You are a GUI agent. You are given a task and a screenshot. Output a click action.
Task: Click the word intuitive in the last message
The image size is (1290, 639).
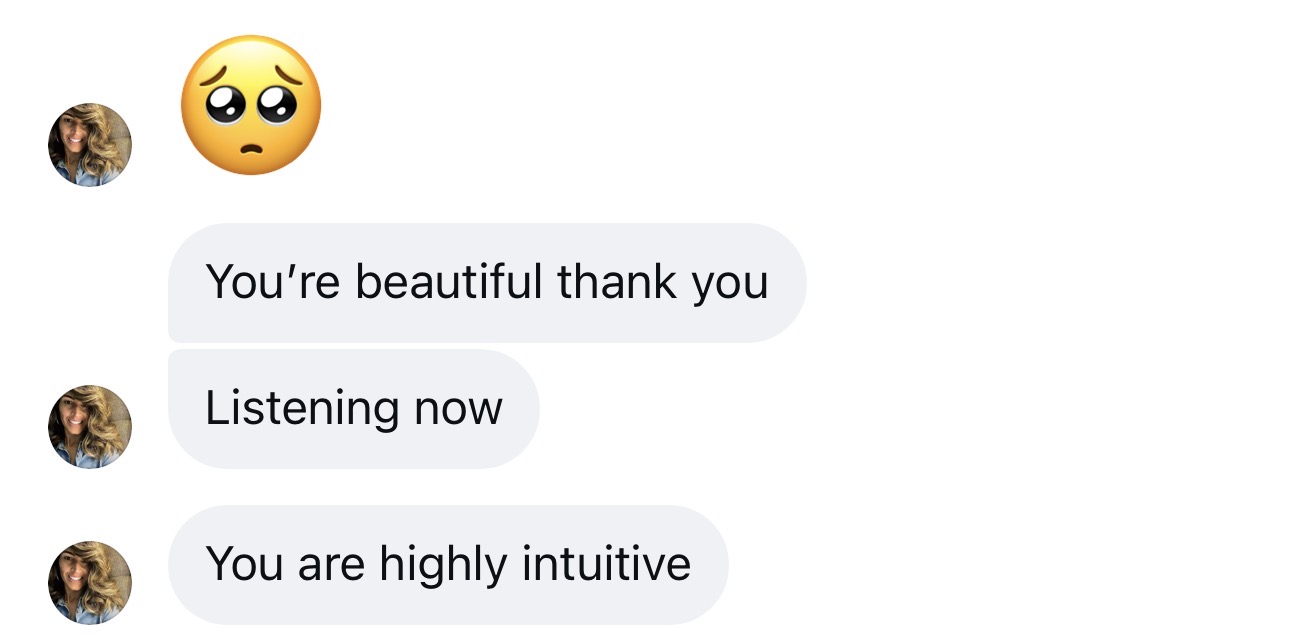click(x=607, y=564)
